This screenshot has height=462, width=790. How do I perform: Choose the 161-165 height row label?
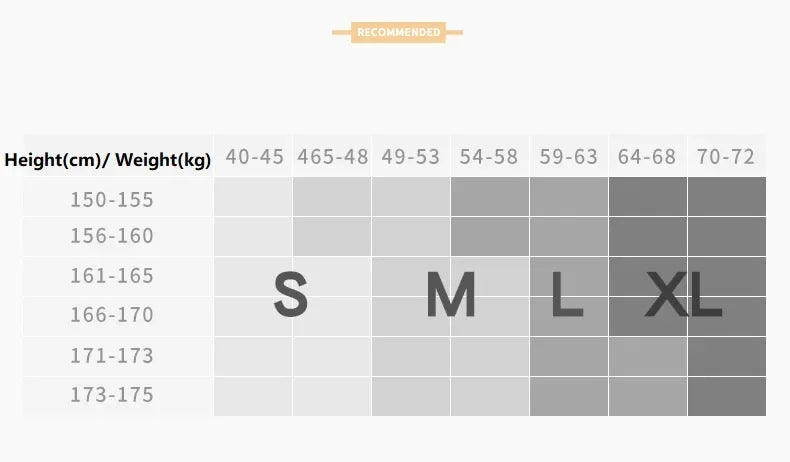tap(112, 275)
